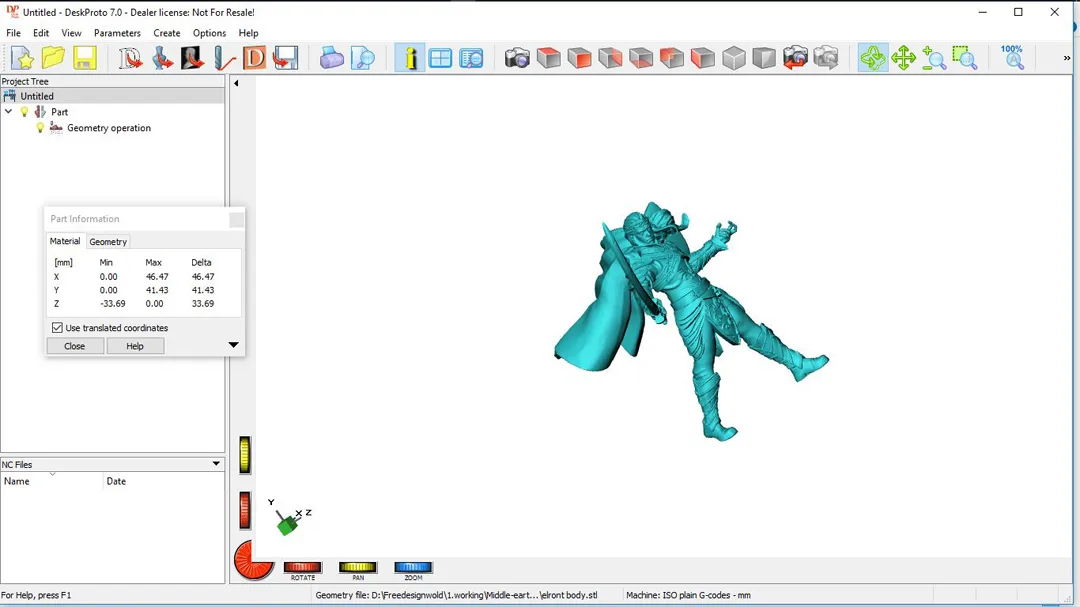This screenshot has height=607, width=1080.
Task: Click the Machine: ISO plain G-codes status text
Action: 688,595
